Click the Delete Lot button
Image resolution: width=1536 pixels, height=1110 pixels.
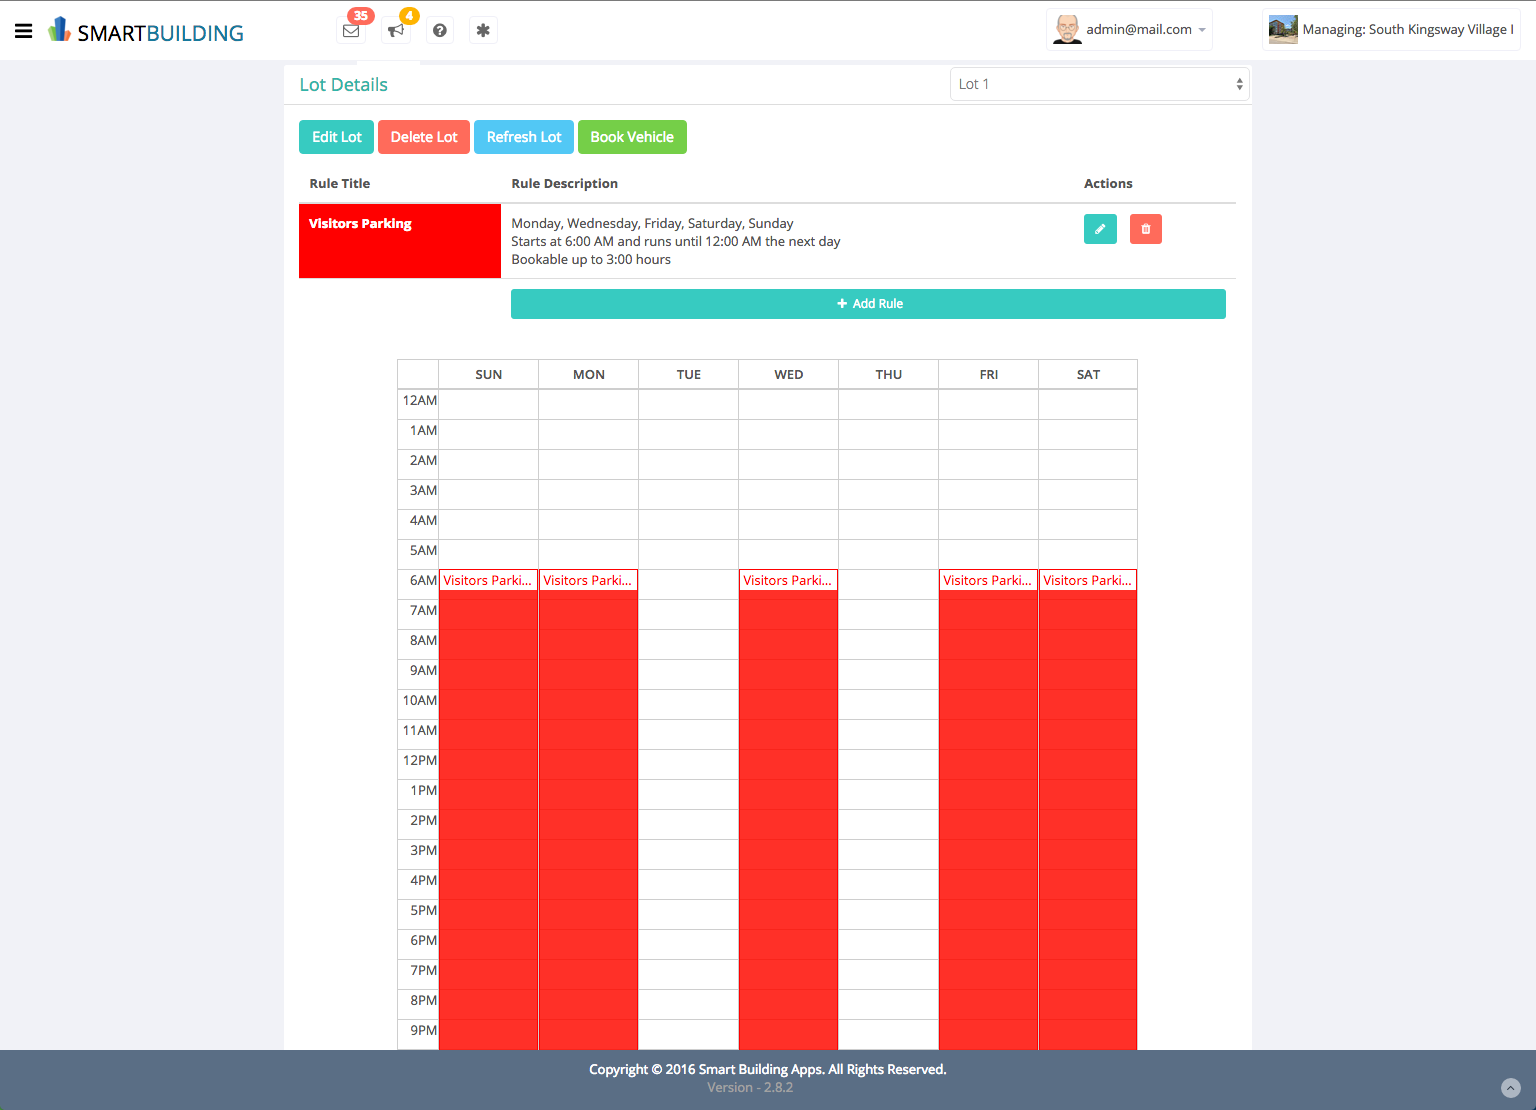point(423,137)
